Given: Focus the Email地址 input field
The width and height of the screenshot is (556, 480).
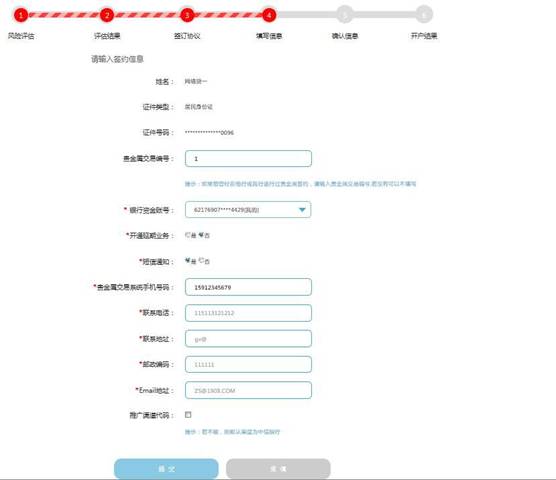Looking at the screenshot, I should point(248,390).
